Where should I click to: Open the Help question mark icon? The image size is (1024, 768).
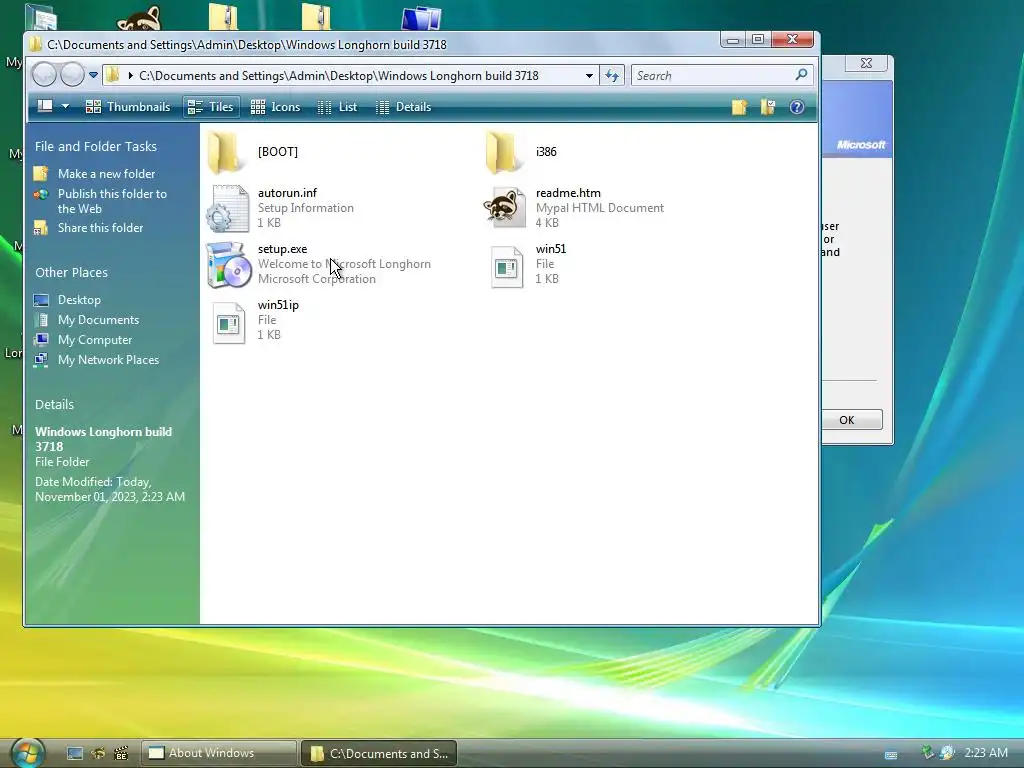(x=797, y=107)
